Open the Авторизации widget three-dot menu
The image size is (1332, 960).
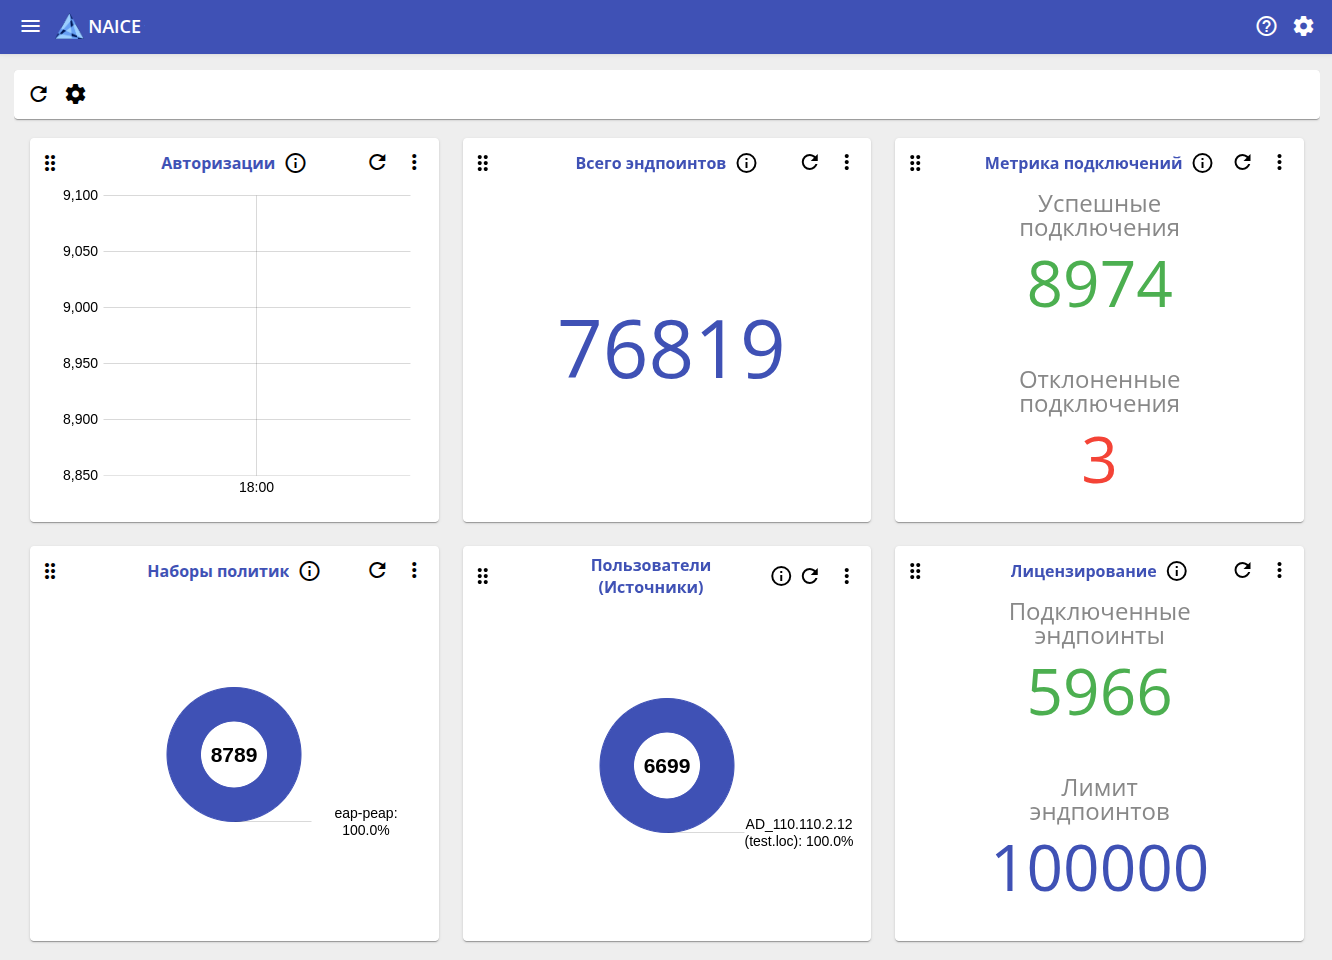click(x=414, y=162)
